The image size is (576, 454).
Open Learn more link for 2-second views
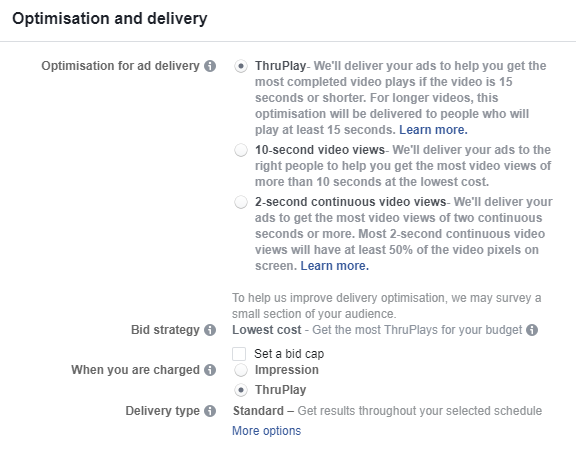(334, 266)
